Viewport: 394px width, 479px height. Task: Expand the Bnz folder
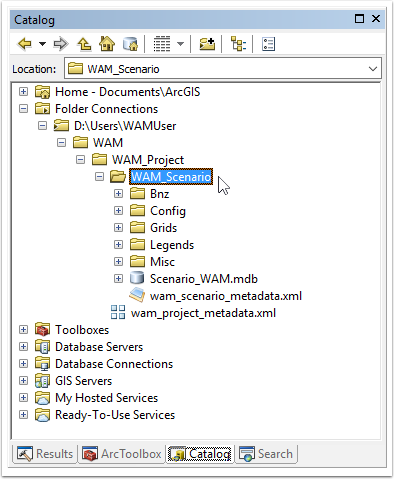[x=118, y=194]
